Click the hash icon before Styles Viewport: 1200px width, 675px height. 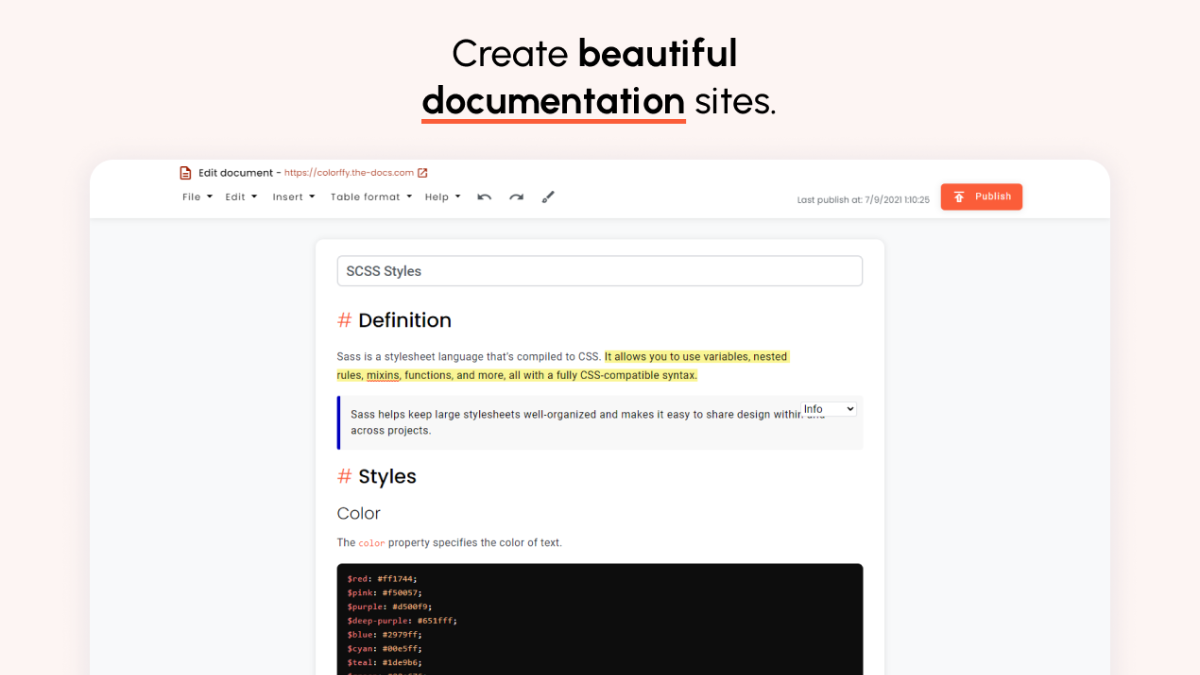coord(344,477)
